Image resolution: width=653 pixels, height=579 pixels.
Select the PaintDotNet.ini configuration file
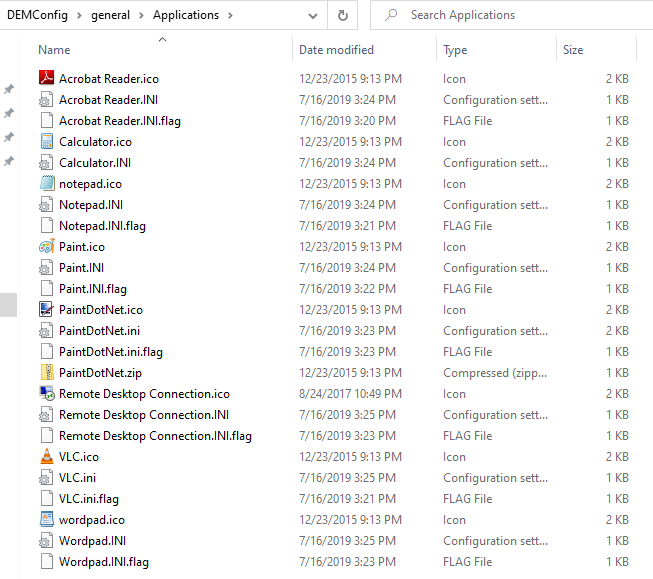pyautogui.click(x=99, y=331)
